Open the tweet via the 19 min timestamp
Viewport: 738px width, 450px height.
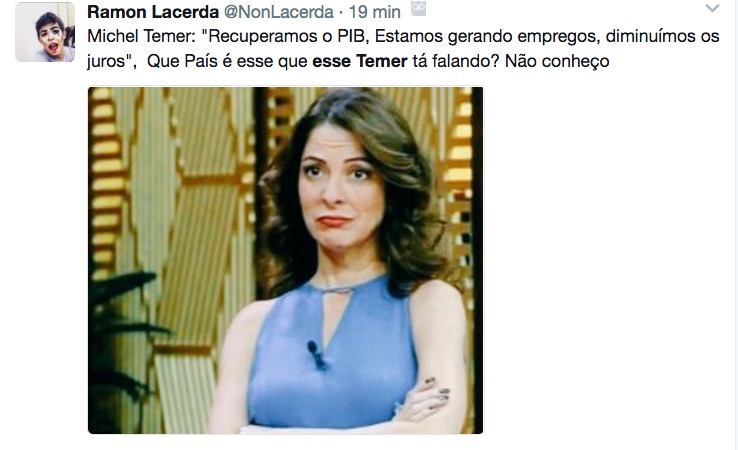(375, 12)
